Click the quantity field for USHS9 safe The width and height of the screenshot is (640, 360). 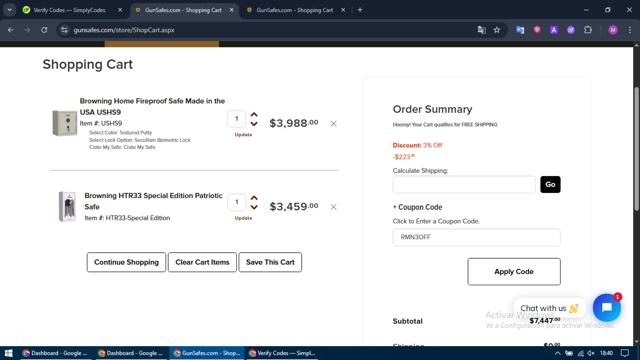236,119
